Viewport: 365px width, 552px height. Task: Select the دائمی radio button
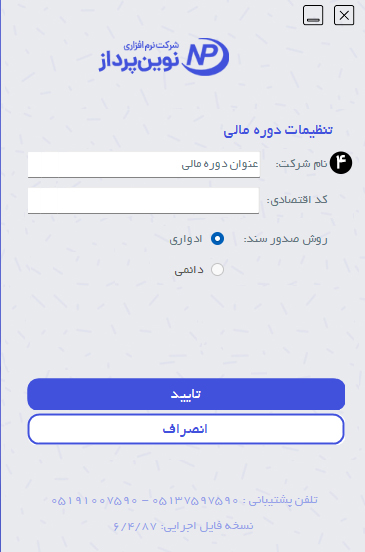(217, 270)
